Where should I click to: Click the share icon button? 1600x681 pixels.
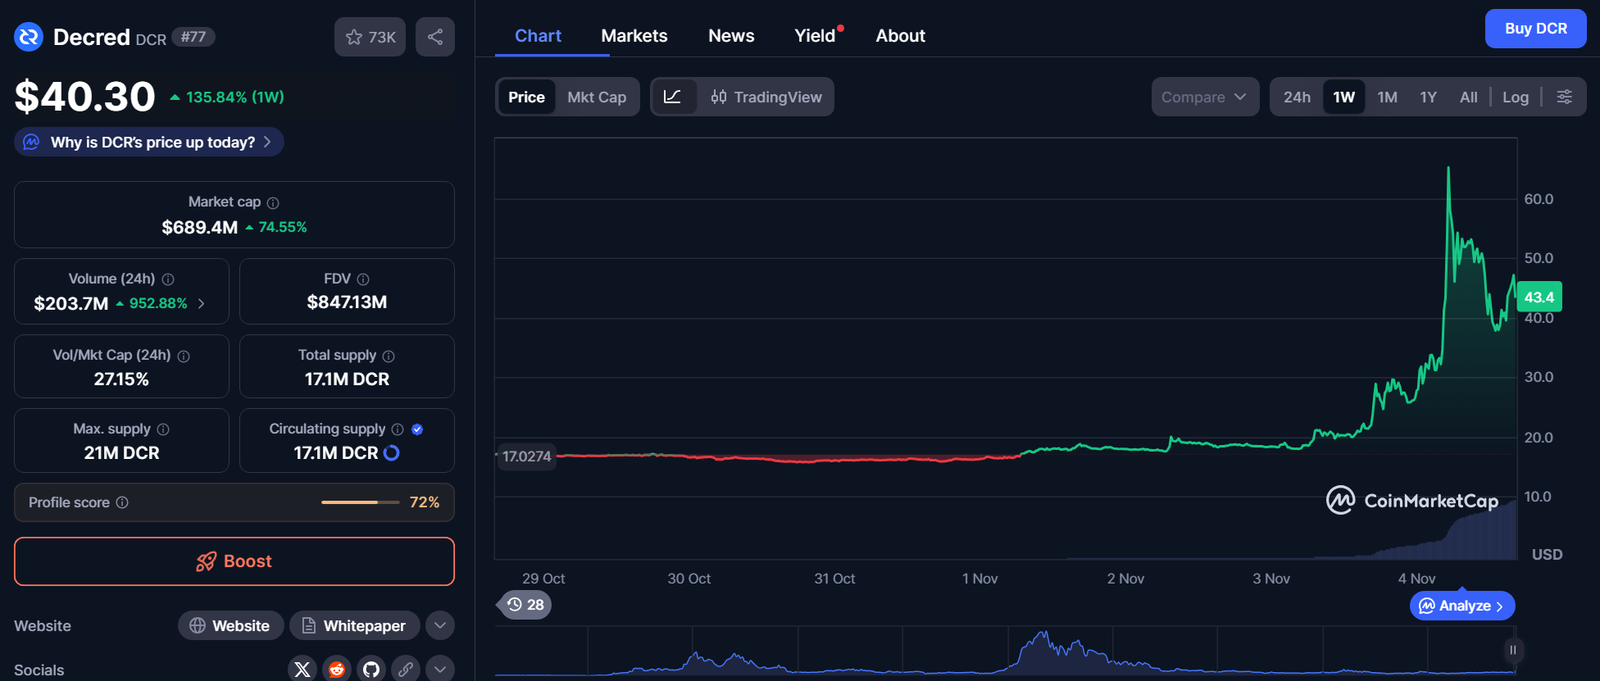coord(435,37)
